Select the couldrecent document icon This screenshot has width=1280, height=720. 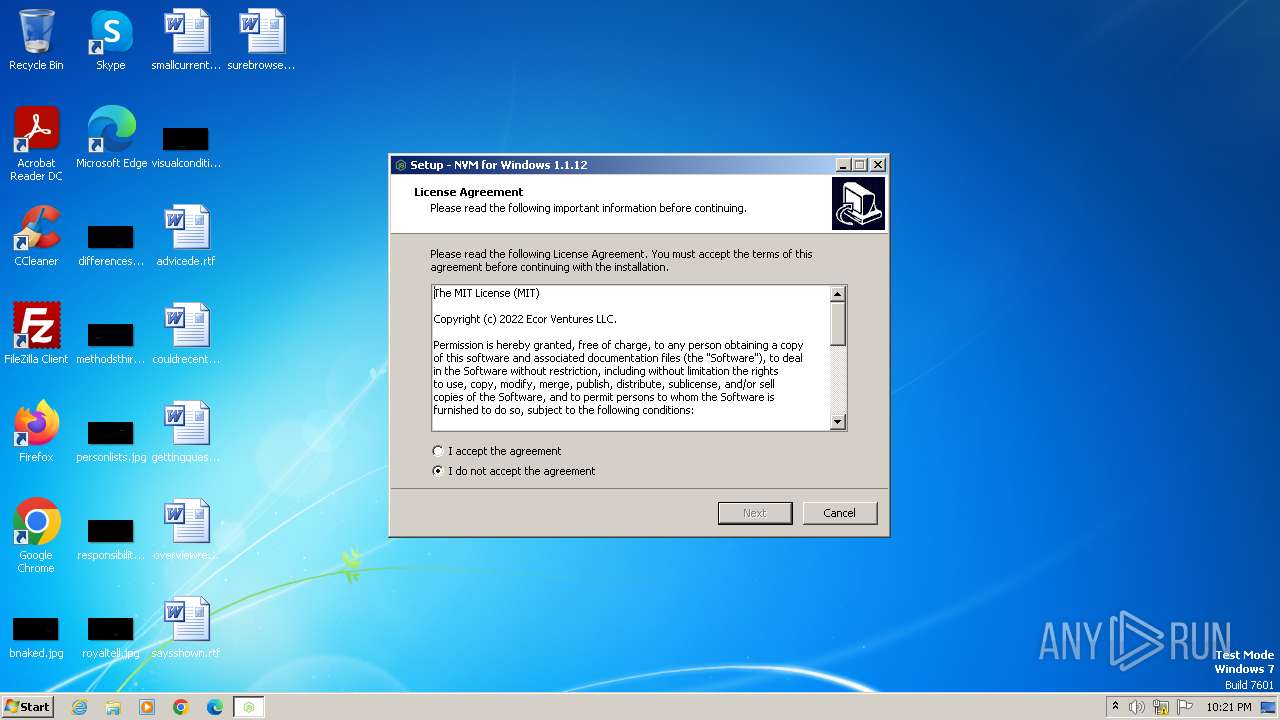tap(186, 334)
